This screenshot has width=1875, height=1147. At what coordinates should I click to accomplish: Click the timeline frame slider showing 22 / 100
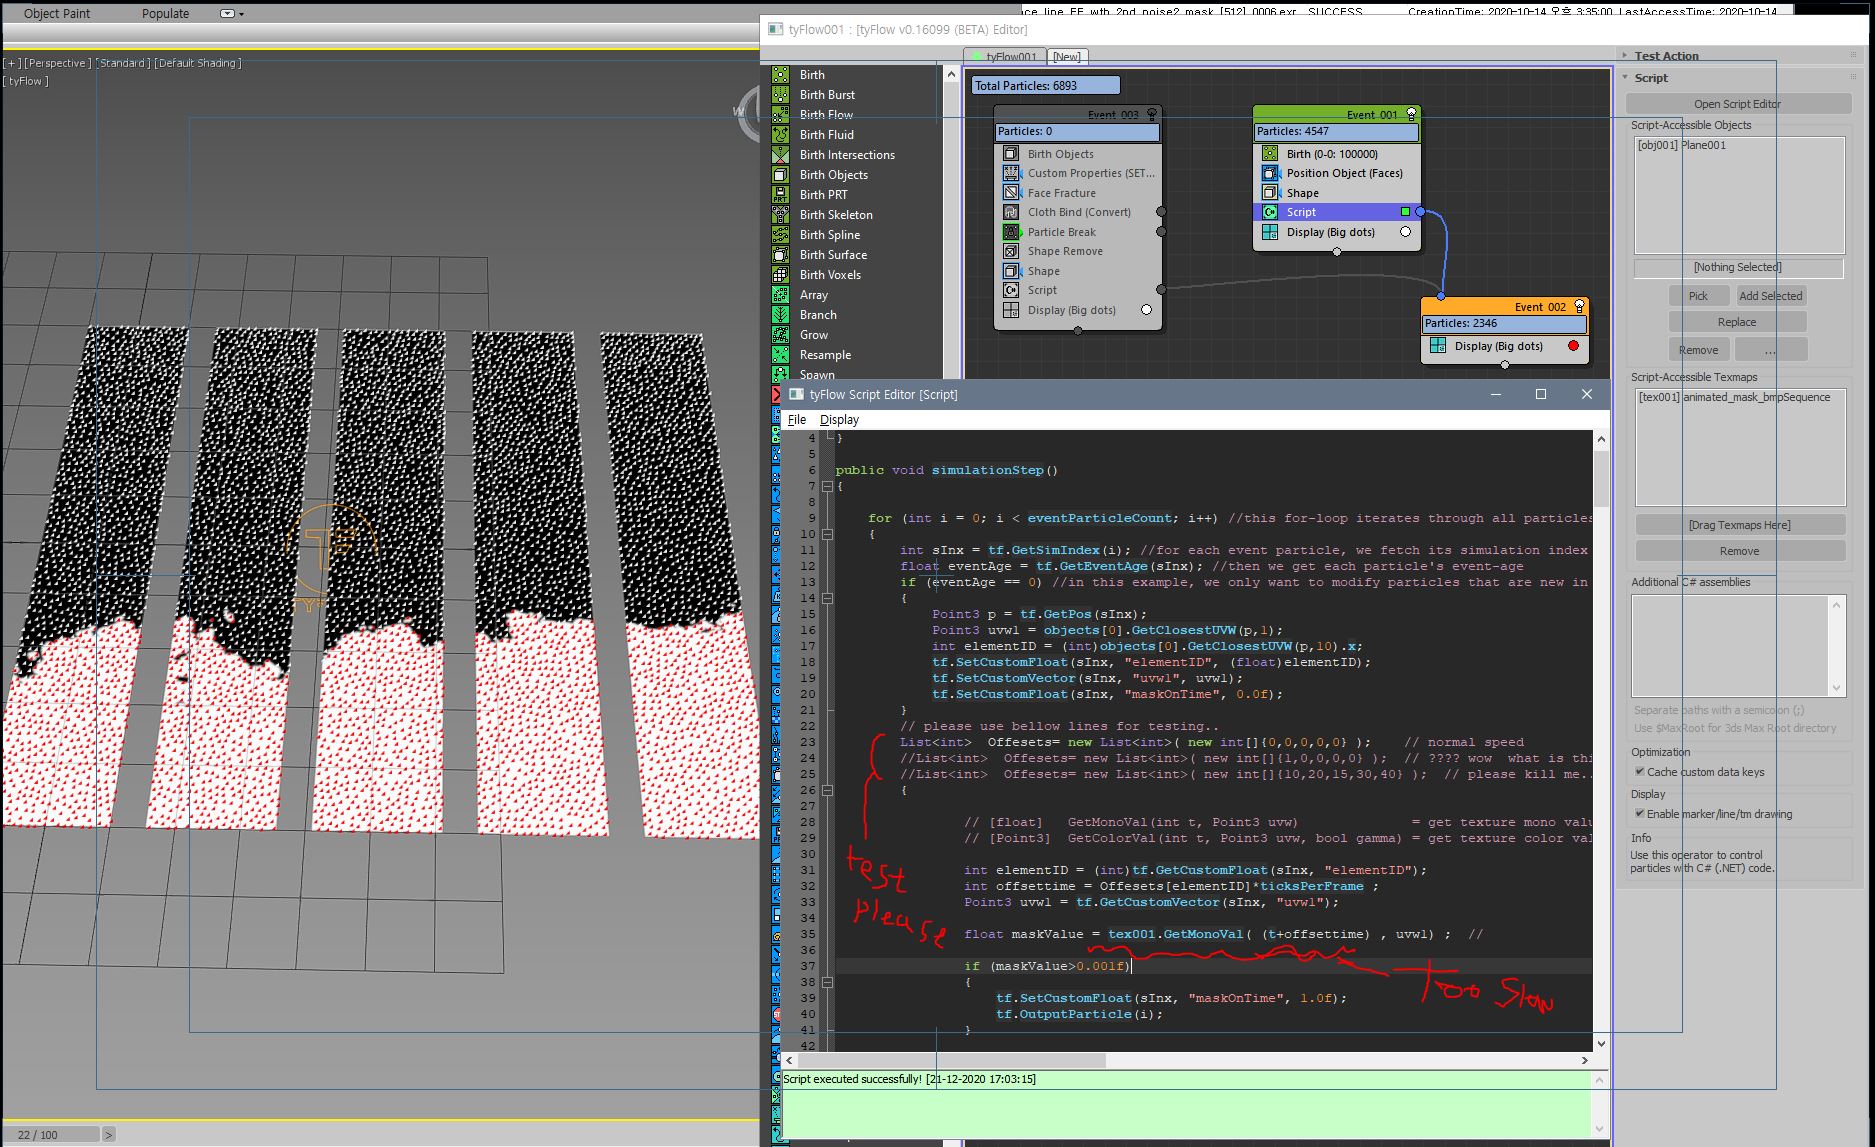tap(51, 1135)
